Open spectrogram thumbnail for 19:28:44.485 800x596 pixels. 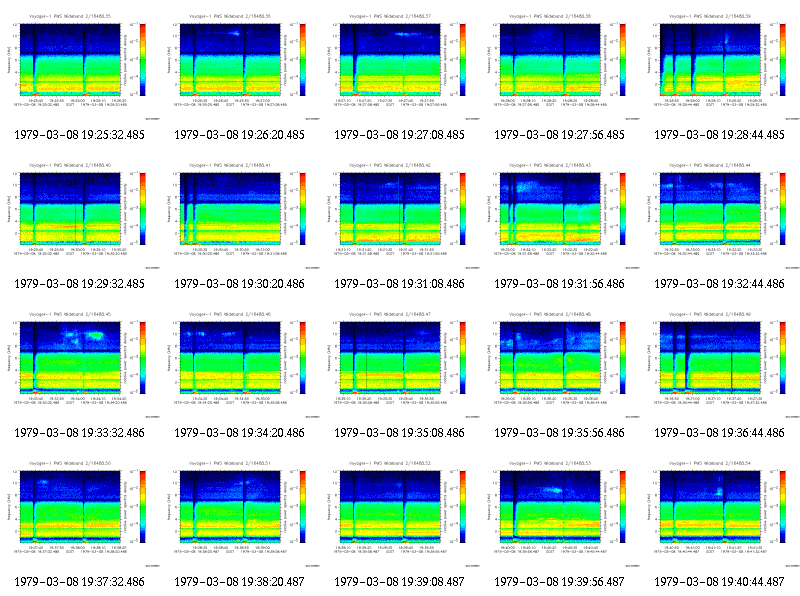click(x=720, y=66)
